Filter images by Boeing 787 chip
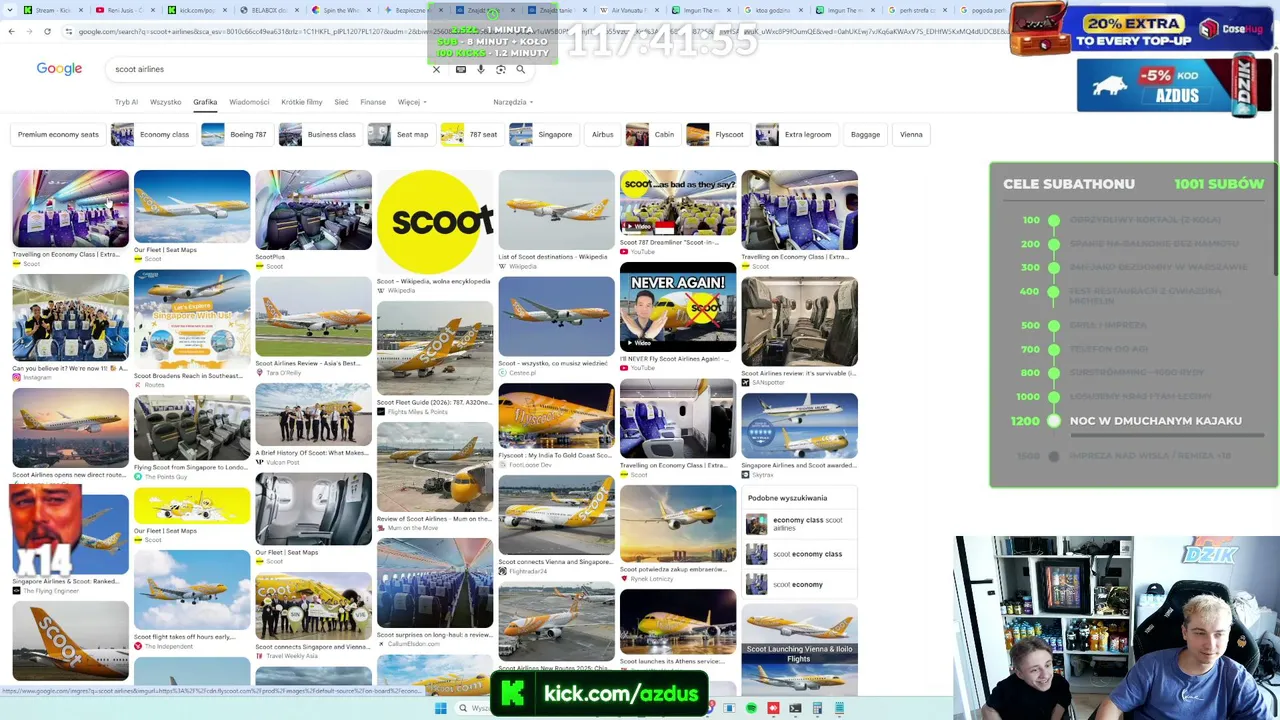1280x720 pixels. click(235, 134)
